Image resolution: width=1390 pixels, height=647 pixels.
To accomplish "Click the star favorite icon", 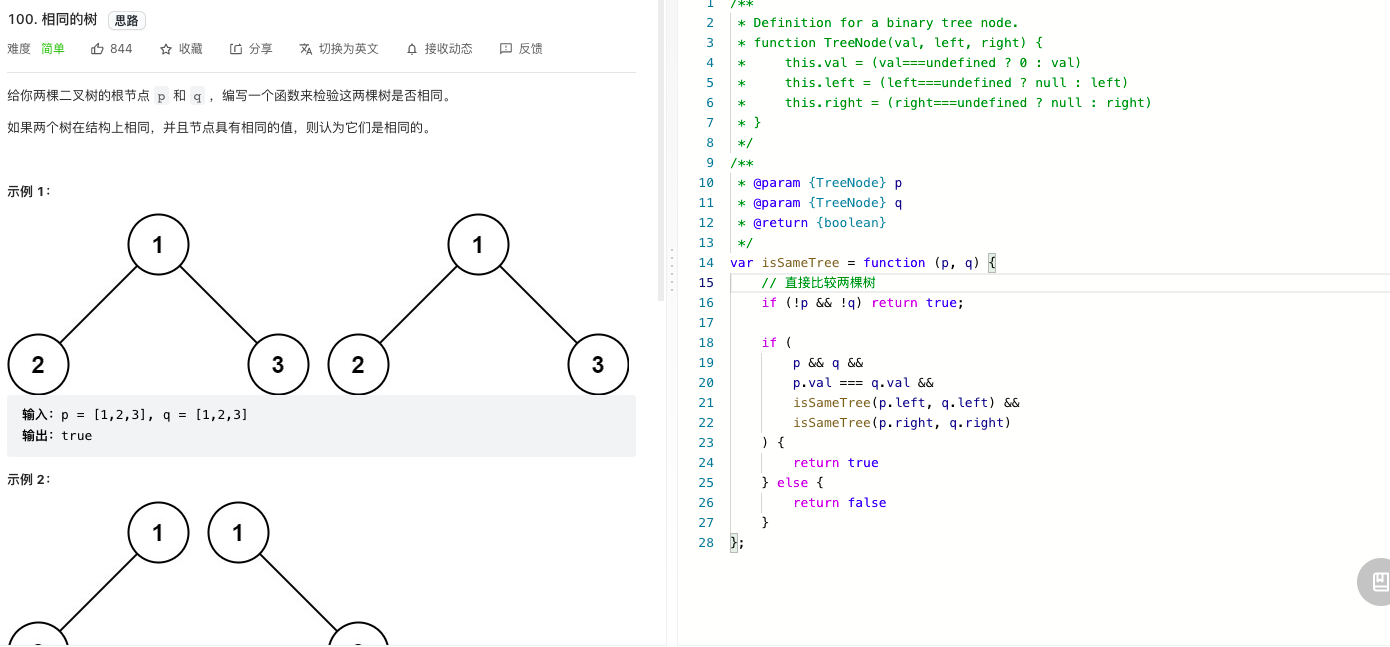I will pyautogui.click(x=166, y=48).
